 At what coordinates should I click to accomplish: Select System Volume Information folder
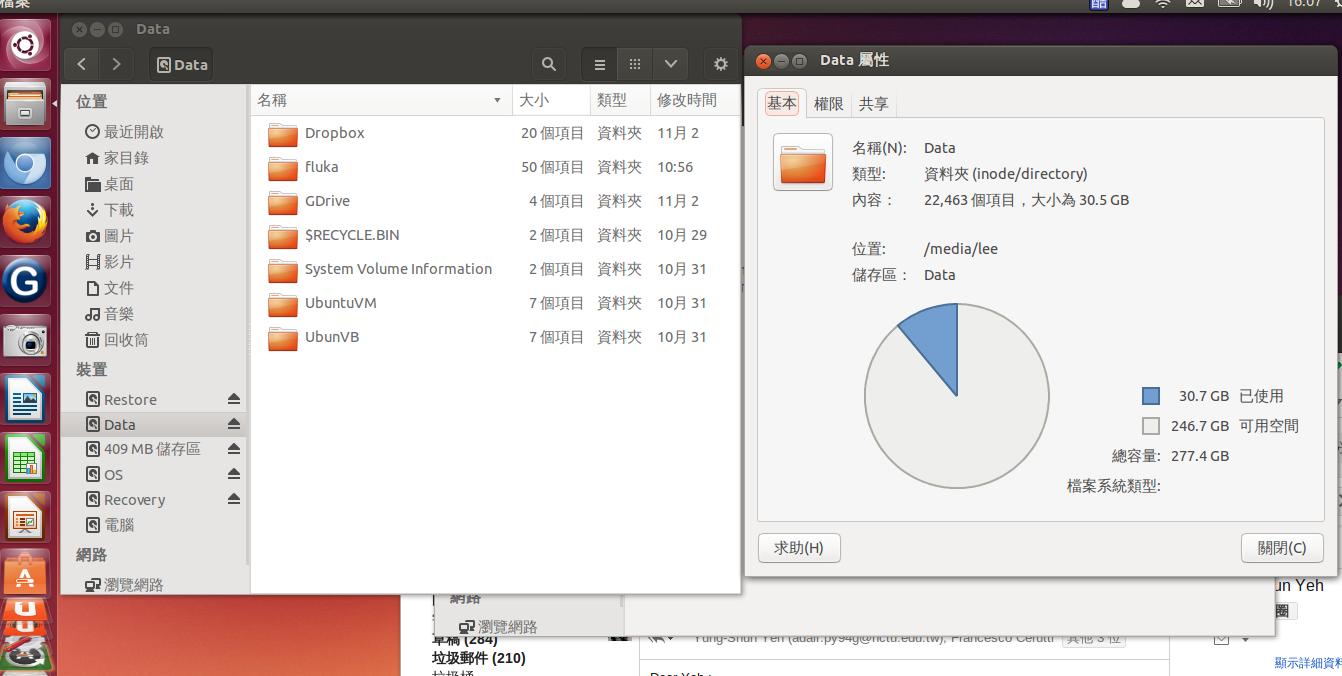(x=495, y=269)
